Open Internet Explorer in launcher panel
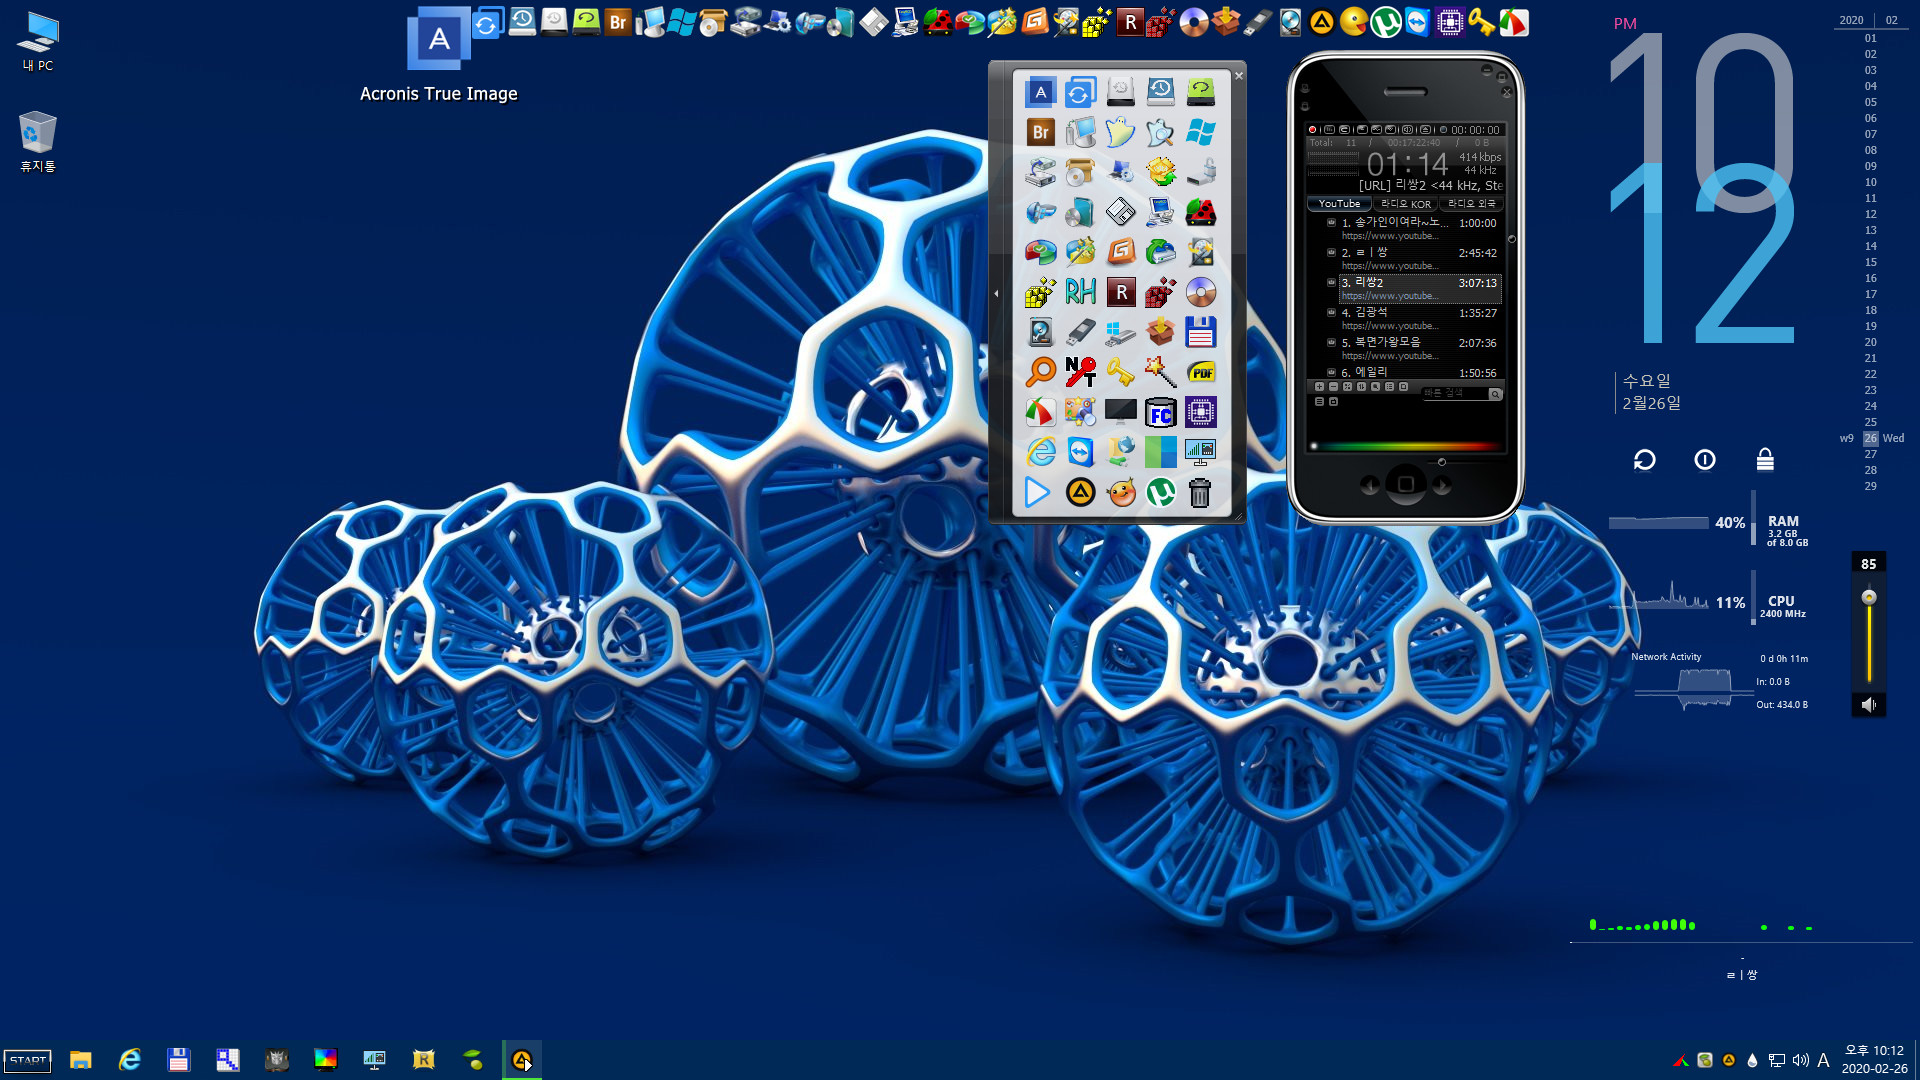The height and width of the screenshot is (1080, 1920). pos(1040,452)
